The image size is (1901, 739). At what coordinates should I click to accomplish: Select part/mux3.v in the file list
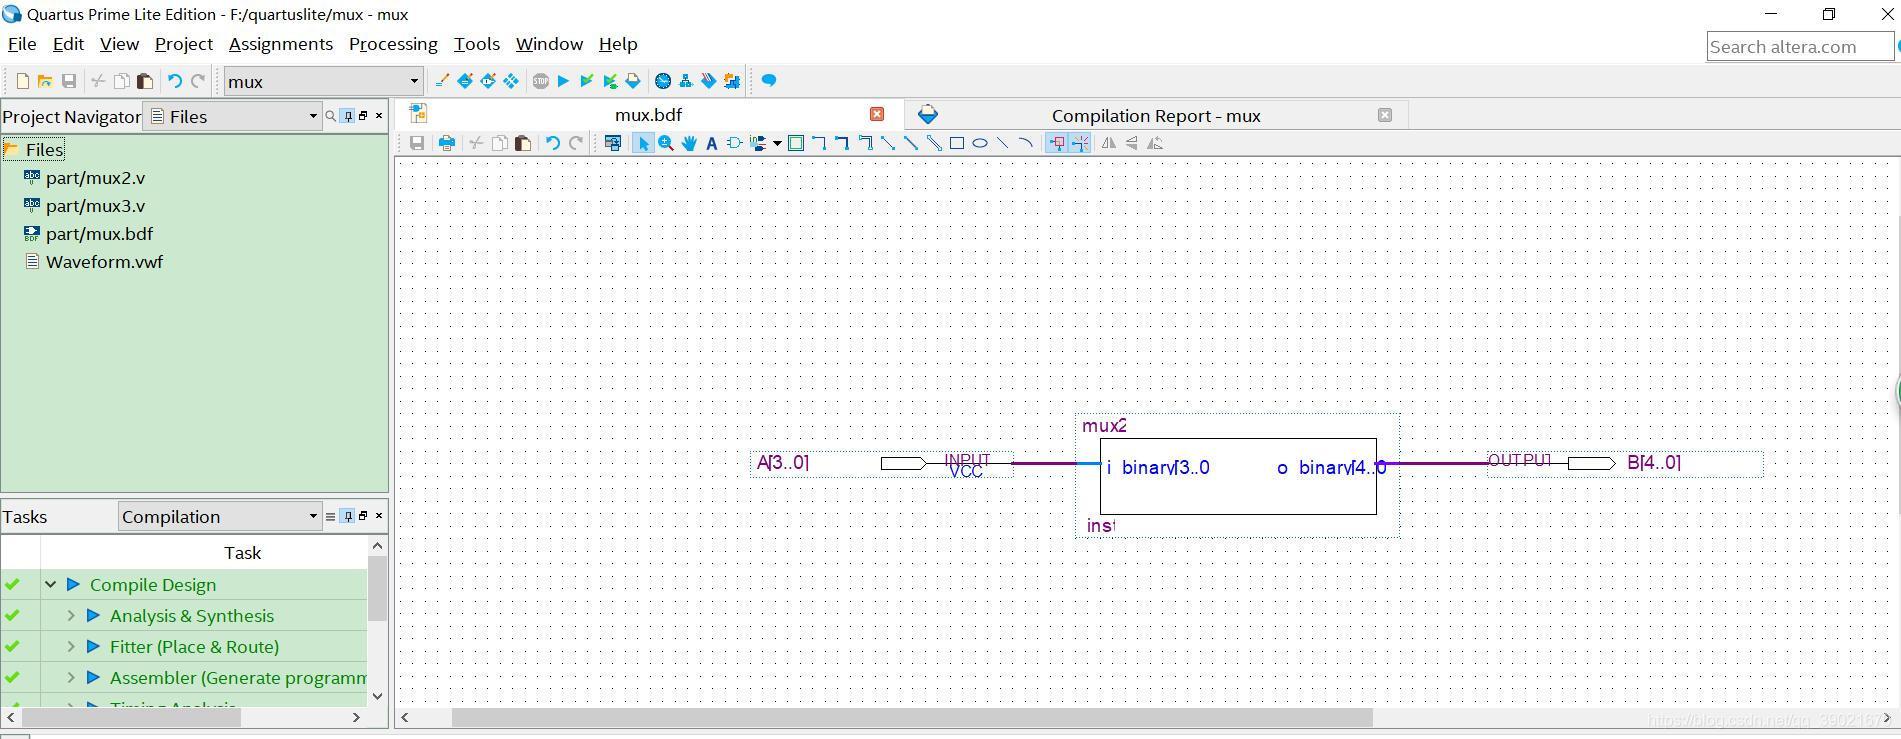95,206
